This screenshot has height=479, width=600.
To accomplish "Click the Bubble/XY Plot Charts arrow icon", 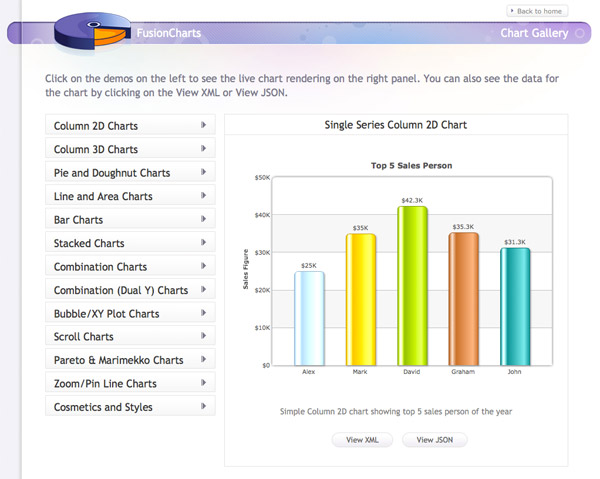I will tap(204, 314).
